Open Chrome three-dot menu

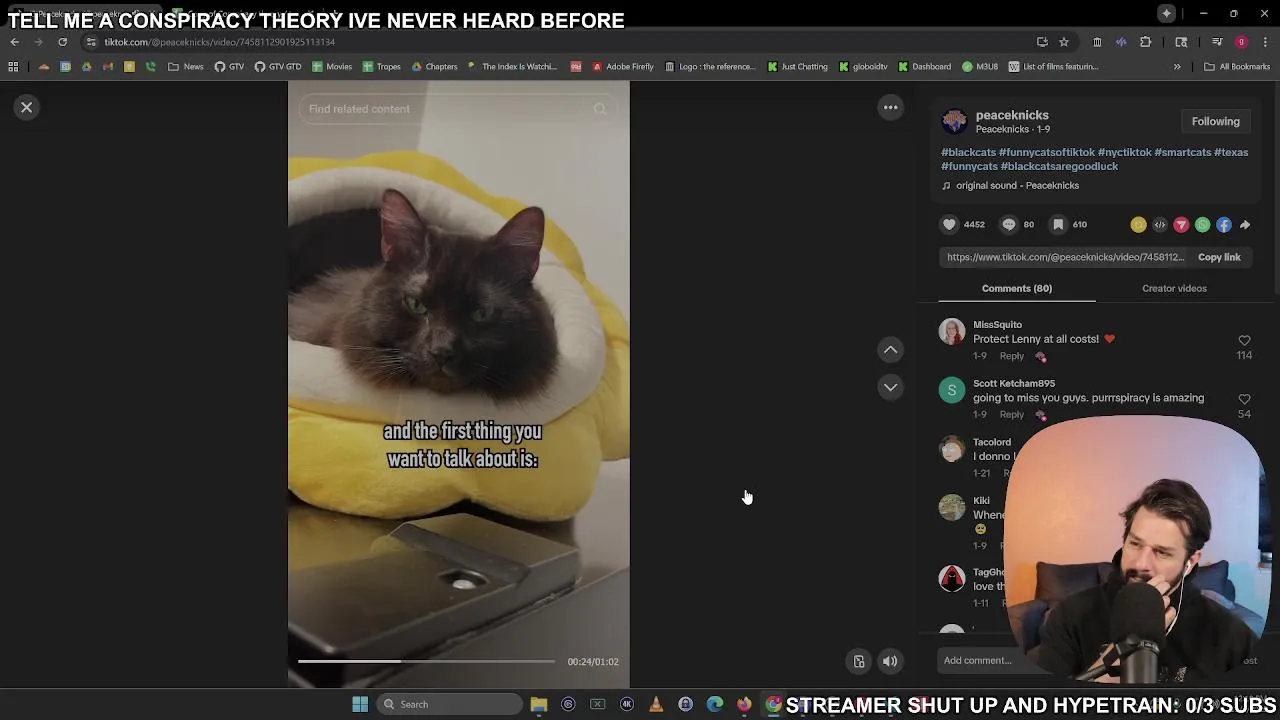point(1266,42)
